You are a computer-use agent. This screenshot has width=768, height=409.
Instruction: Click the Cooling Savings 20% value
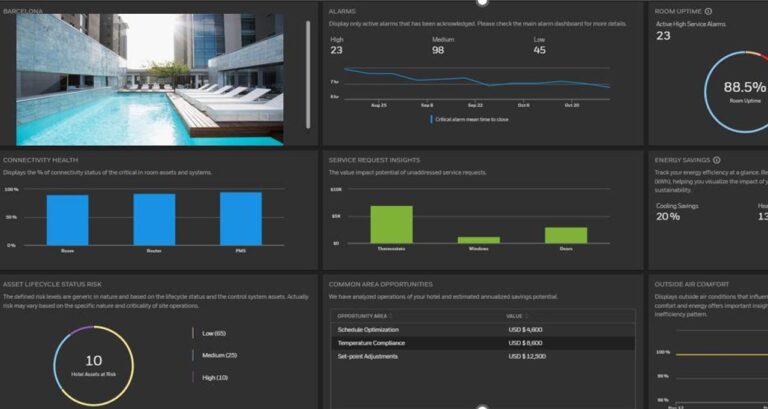(668, 217)
